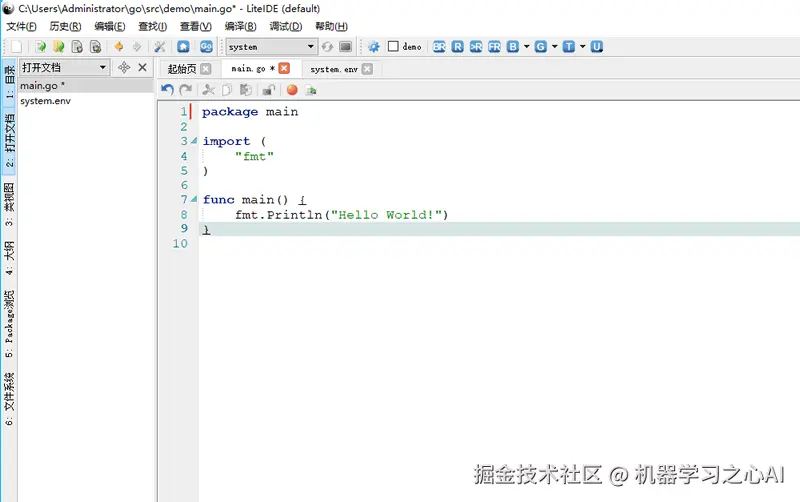Image resolution: width=800 pixels, height=502 pixels.
Task: Click the Save all files icon
Action: click(95, 47)
